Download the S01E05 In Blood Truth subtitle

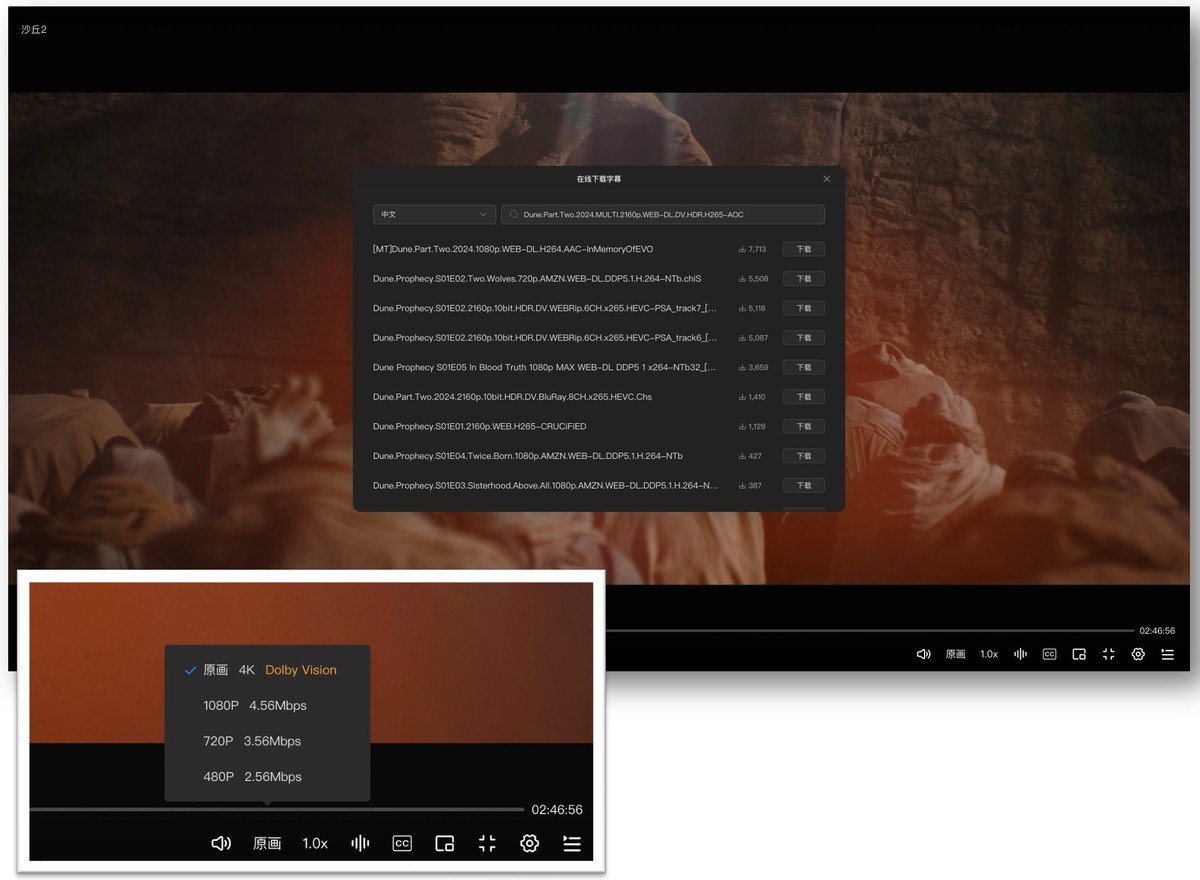[x=803, y=367]
